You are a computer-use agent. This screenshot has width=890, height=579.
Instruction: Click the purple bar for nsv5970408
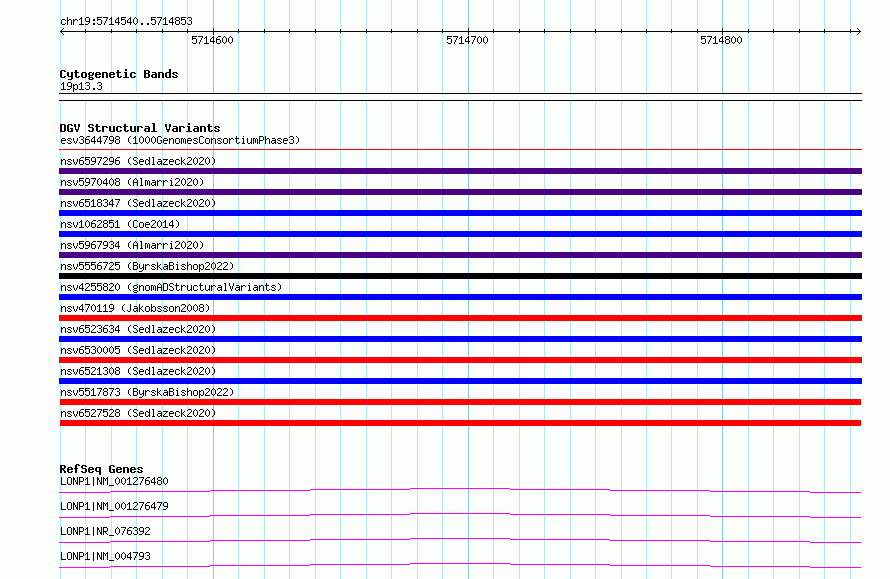(x=460, y=192)
